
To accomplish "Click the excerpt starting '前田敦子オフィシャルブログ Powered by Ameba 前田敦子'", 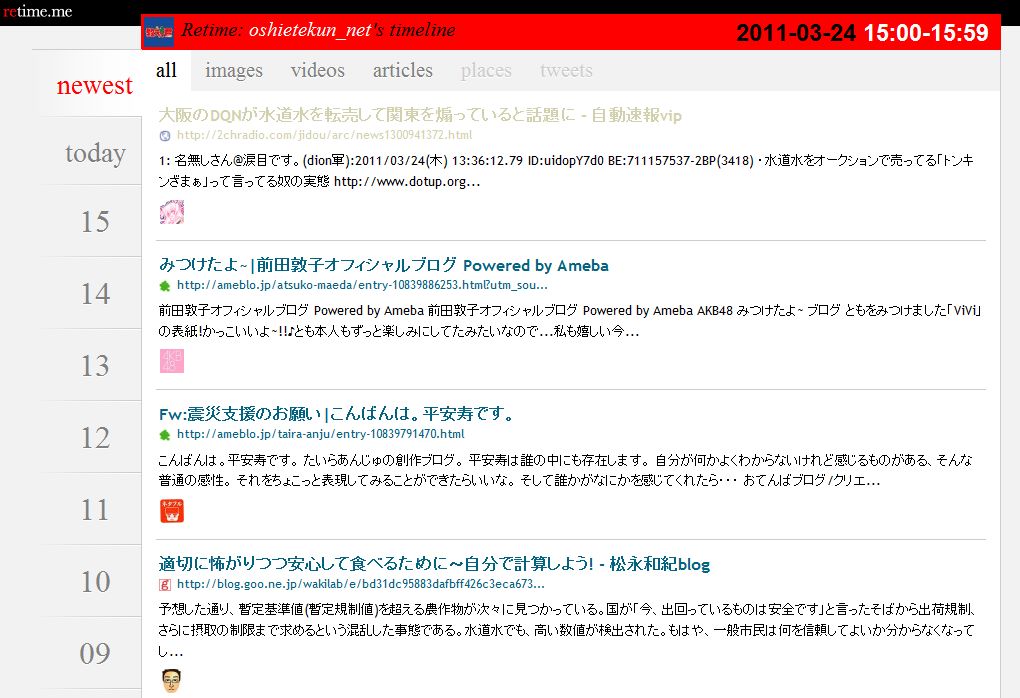I will pos(570,321).
